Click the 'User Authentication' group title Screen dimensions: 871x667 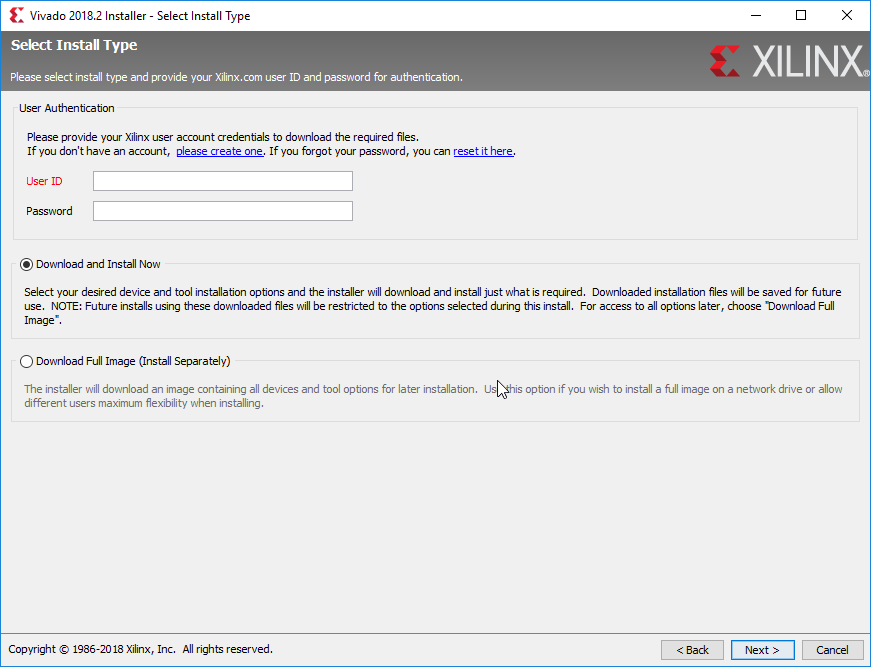(x=67, y=108)
